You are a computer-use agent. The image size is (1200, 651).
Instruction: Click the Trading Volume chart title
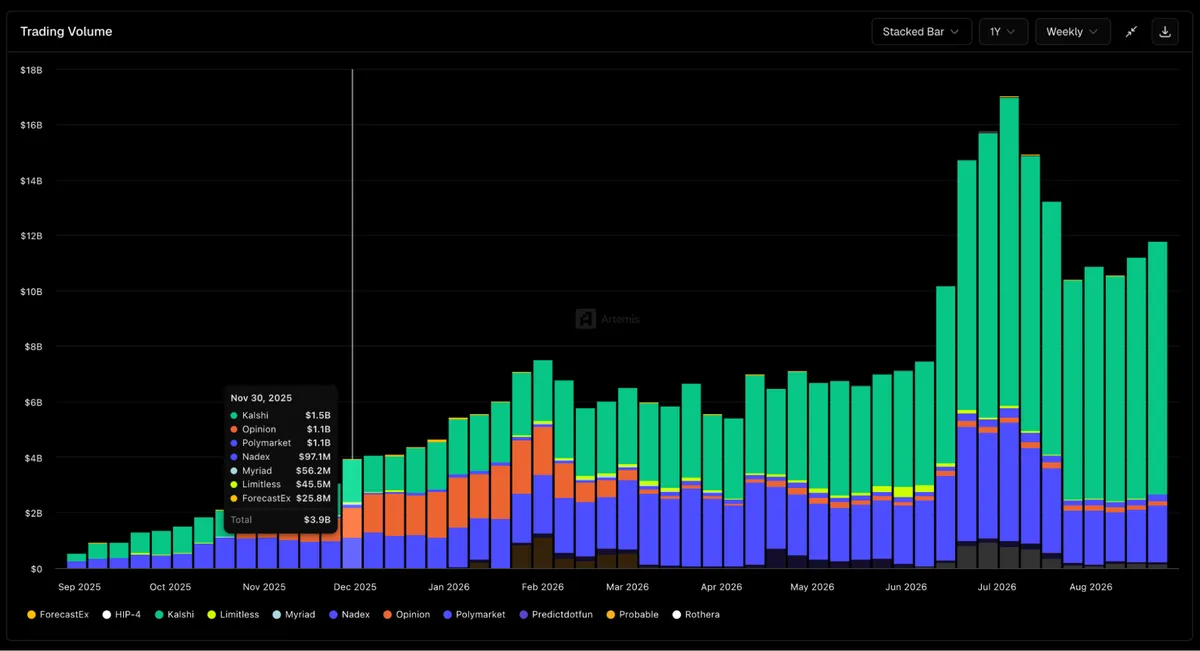pyautogui.click(x=66, y=32)
